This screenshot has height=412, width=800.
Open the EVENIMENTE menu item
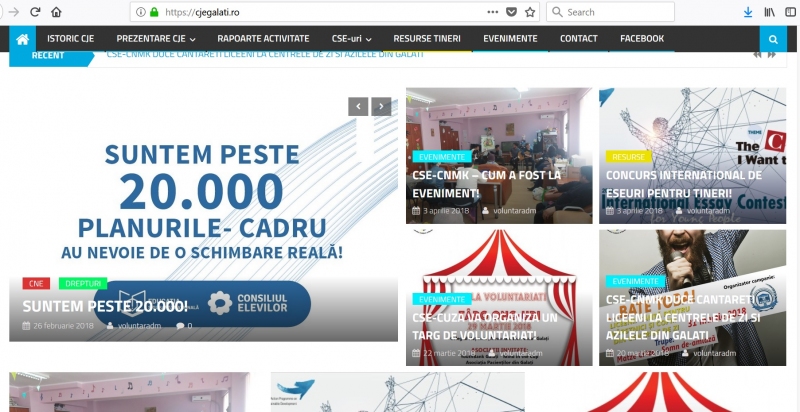click(x=510, y=39)
